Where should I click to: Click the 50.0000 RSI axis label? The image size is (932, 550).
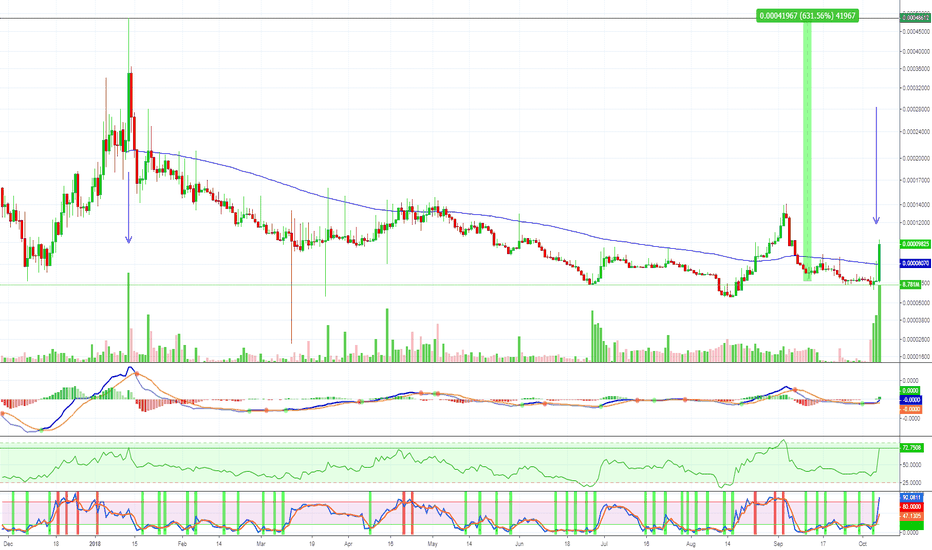912,465
